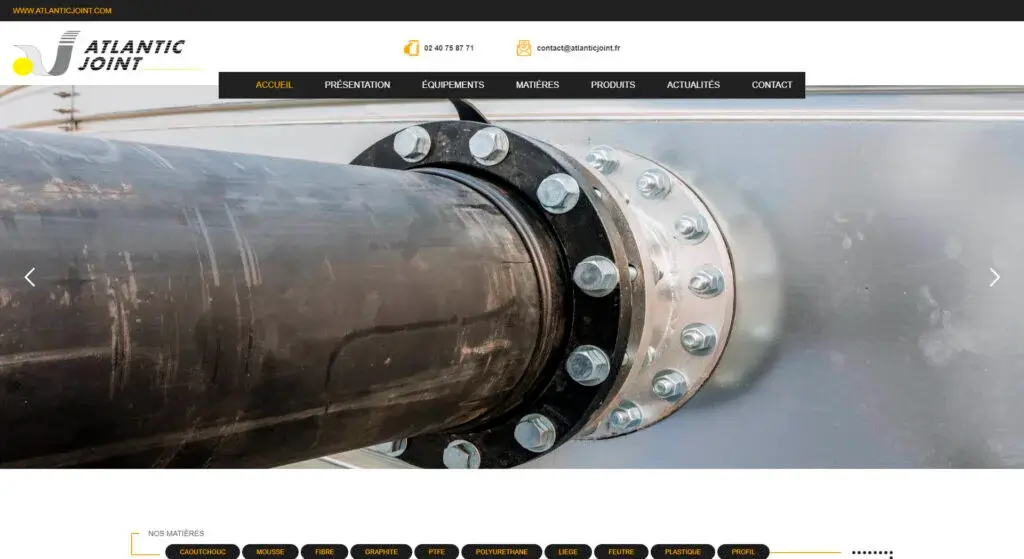1024x559 pixels.
Task: Click the envelope email icon
Action: [524, 48]
